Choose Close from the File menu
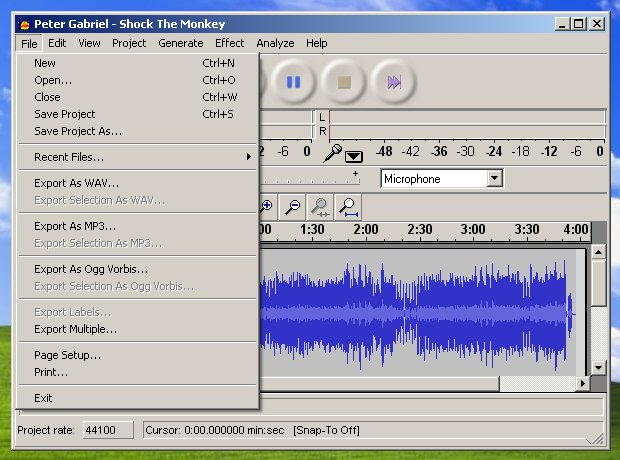The width and height of the screenshot is (620, 460). tap(138, 97)
